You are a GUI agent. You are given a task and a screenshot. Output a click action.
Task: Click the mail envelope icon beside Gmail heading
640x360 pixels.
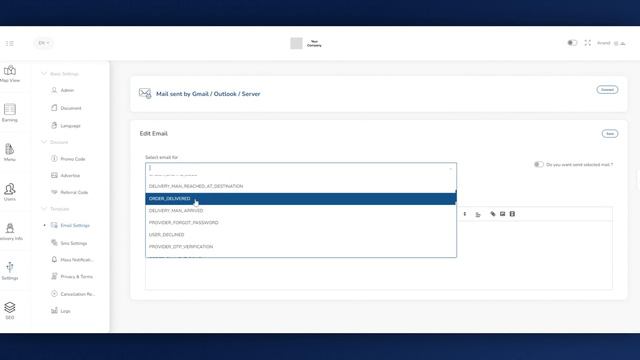click(145, 93)
